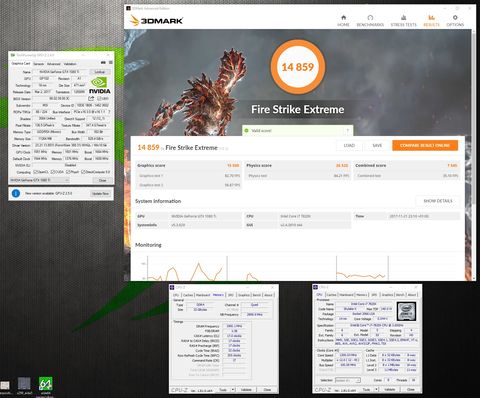The image size is (480, 398).
Task: Click COMPARE RESULT ONLINE button
Action: click(x=425, y=145)
